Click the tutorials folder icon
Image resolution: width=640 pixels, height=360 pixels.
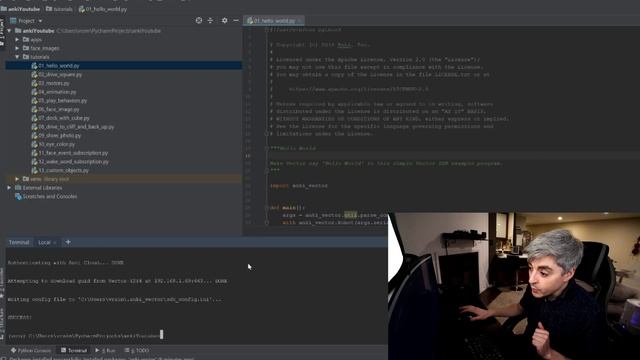coord(26,57)
